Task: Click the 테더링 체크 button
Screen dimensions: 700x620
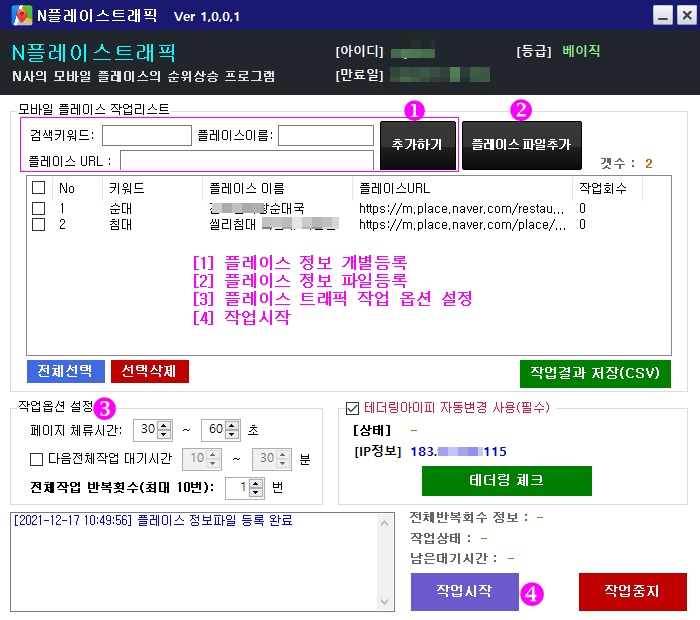Action: point(507,481)
